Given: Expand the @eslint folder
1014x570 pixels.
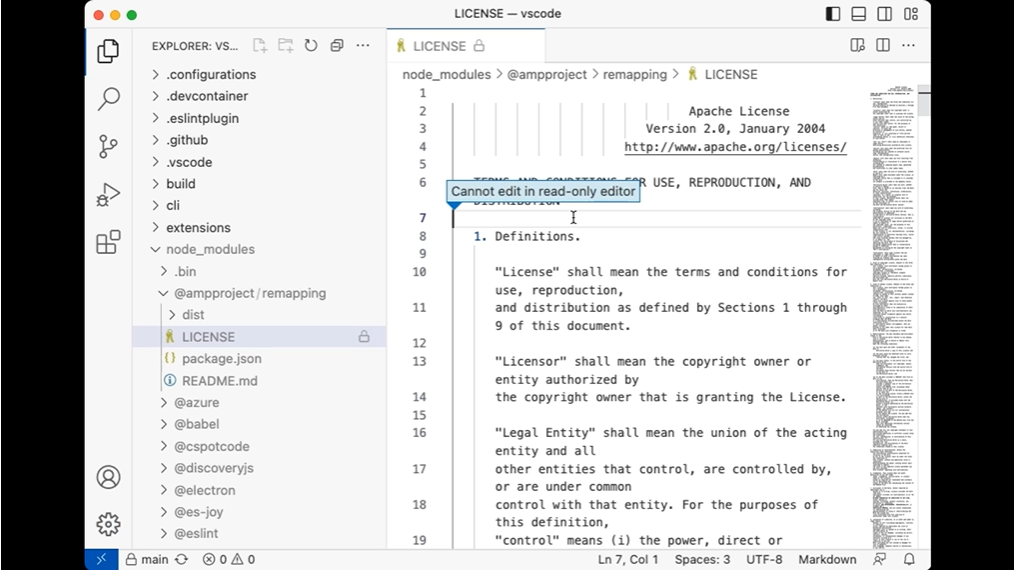Looking at the screenshot, I should 259,533.
